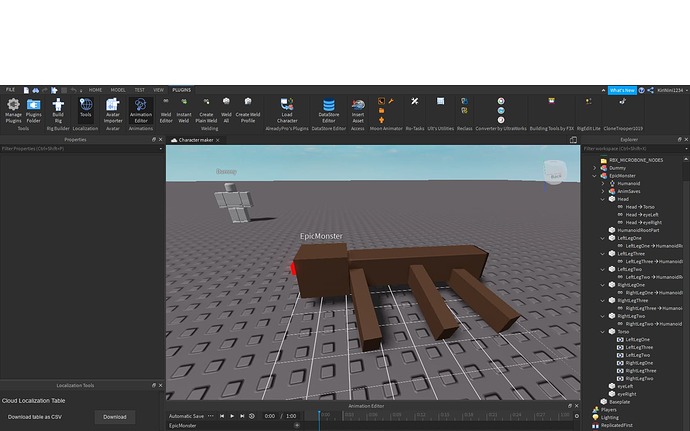Skip to last keyframe in Animation Editor
Viewport: 690px width, 431px height.
point(242,416)
